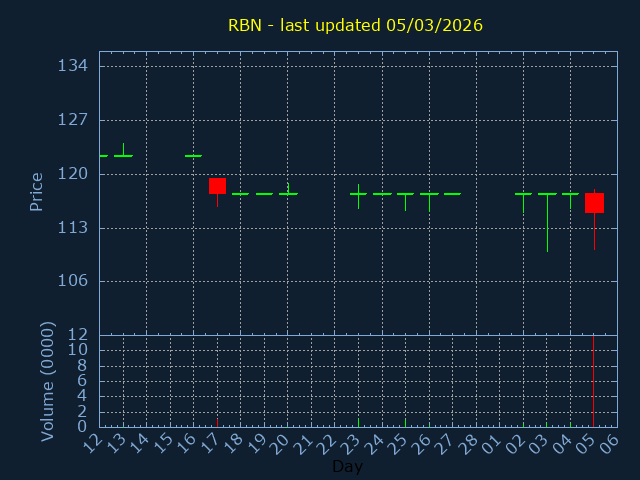Select the small green volume bar on day 23

click(x=358, y=422)
